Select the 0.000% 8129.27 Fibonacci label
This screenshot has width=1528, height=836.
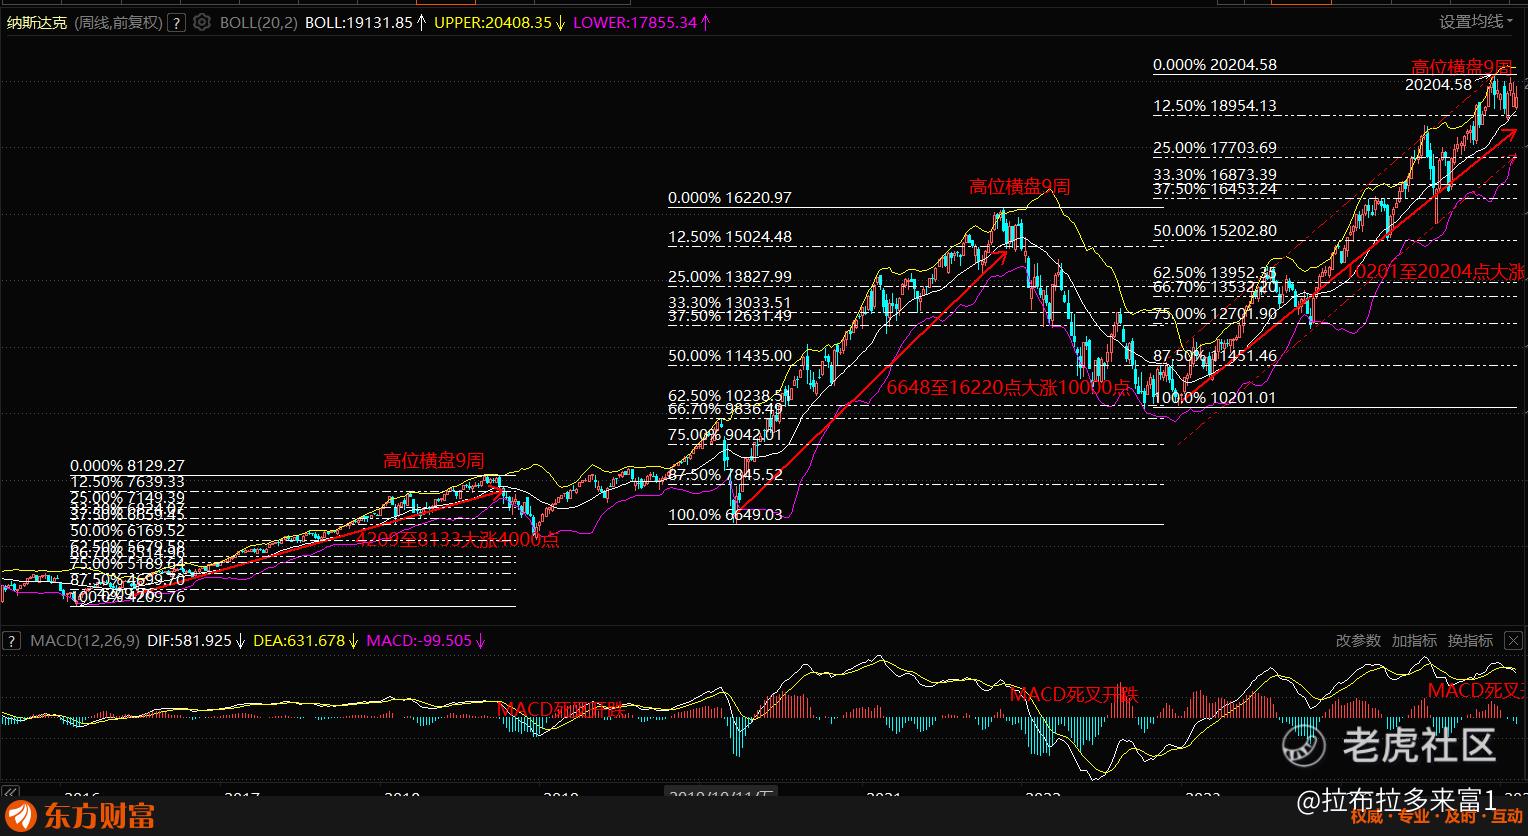(x=127, y=465)
